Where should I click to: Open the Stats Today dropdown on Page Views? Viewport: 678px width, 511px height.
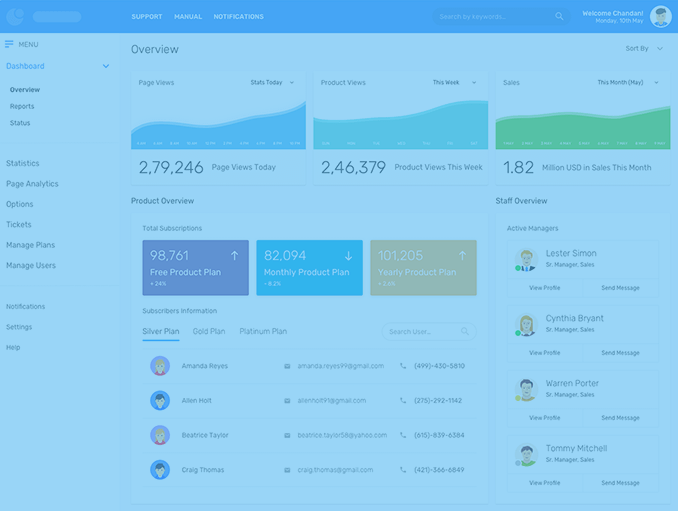[x=272, y=83]
